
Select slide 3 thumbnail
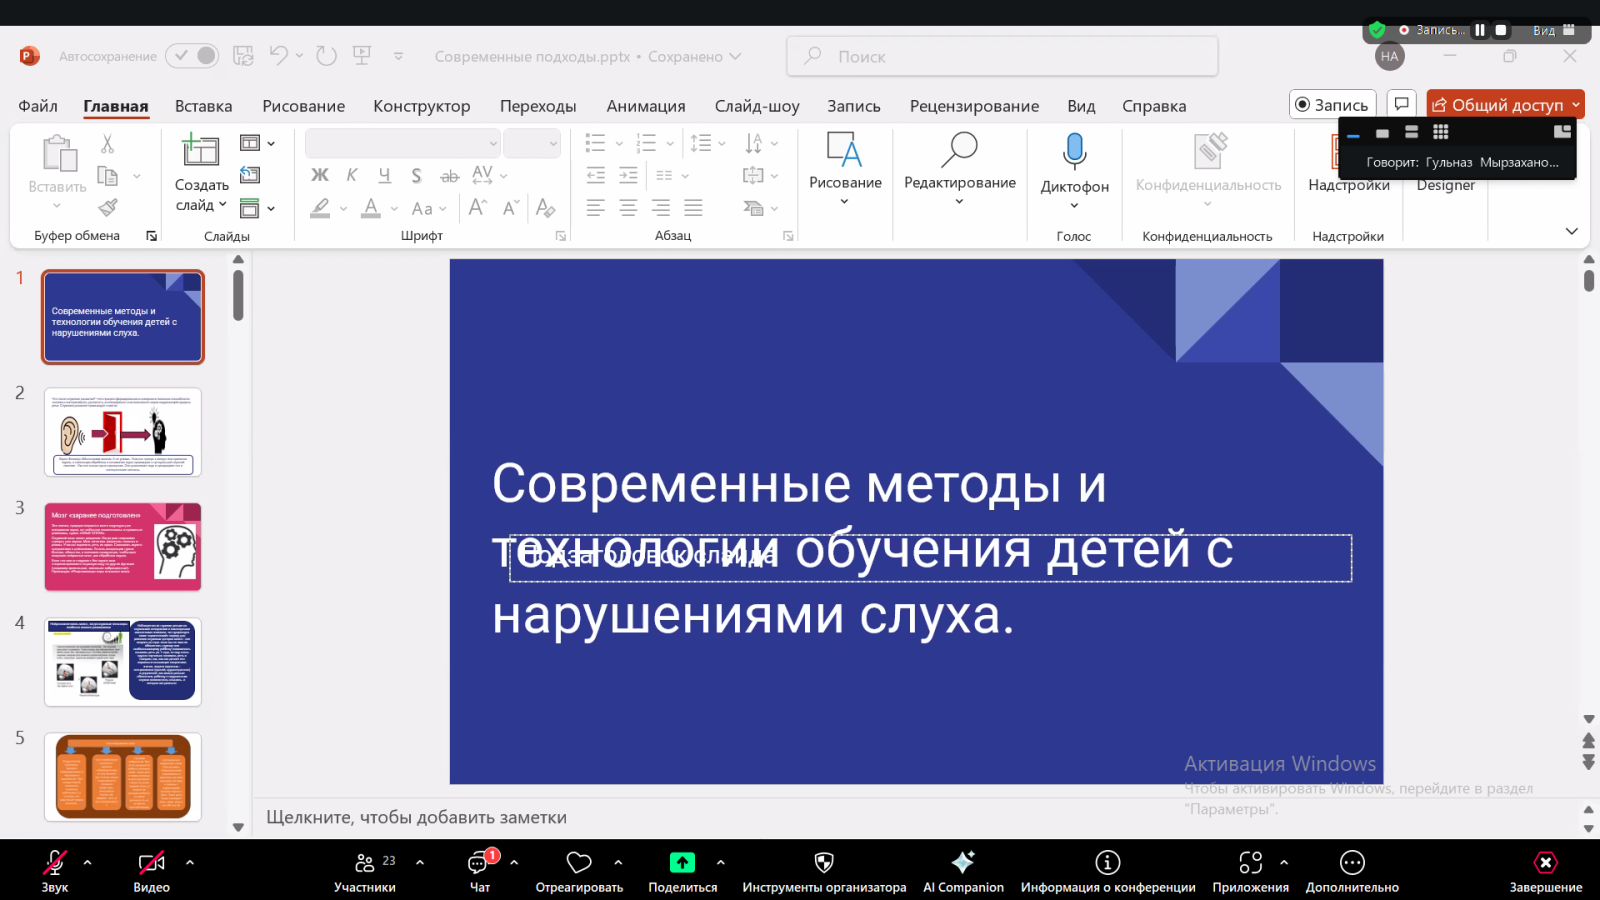pos(123,547)
